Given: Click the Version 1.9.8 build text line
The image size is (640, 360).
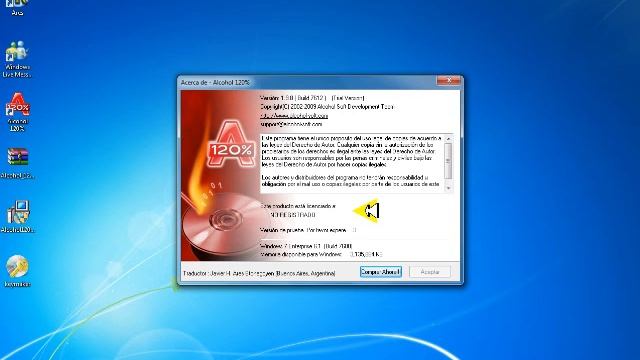Looking at the screenshot, I should [312, 98].
